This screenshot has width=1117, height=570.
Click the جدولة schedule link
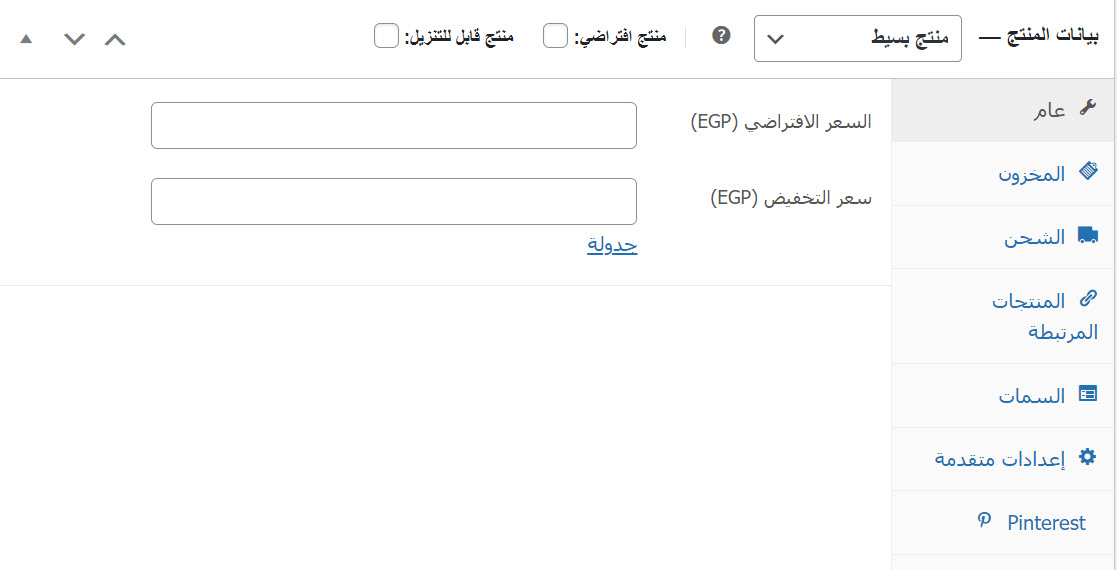point(612,245)
